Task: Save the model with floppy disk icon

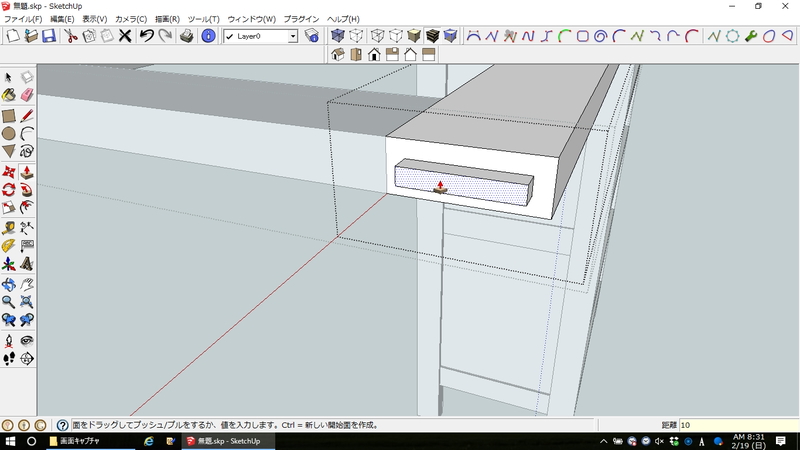Action: (48, 36)
